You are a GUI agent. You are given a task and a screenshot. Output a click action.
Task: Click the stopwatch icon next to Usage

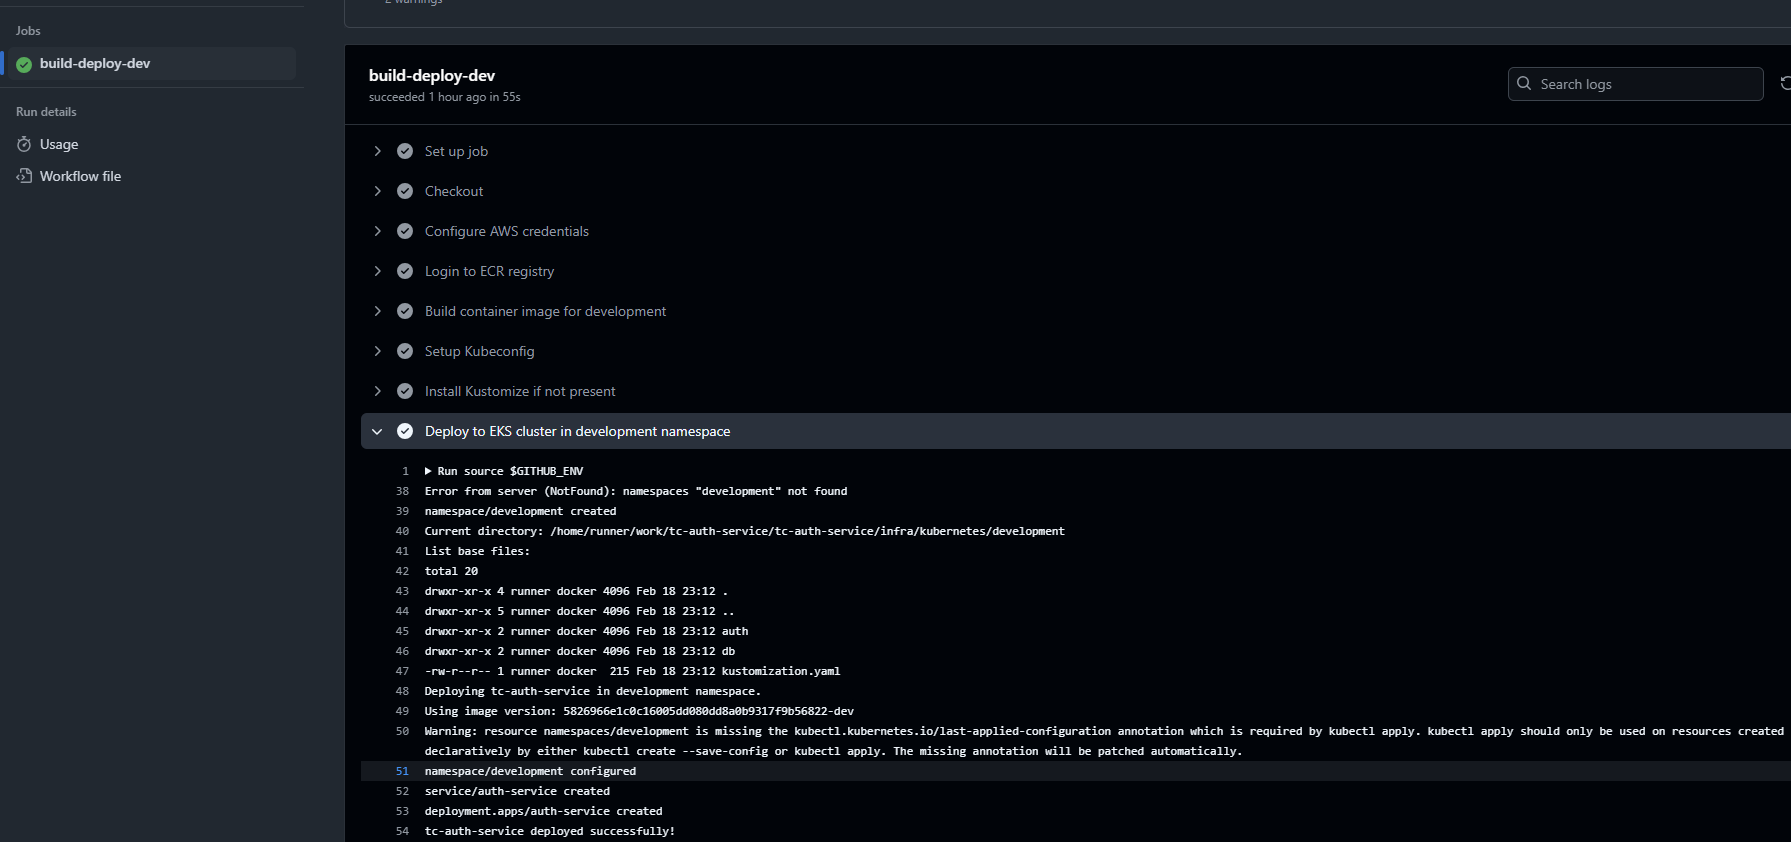24,144
